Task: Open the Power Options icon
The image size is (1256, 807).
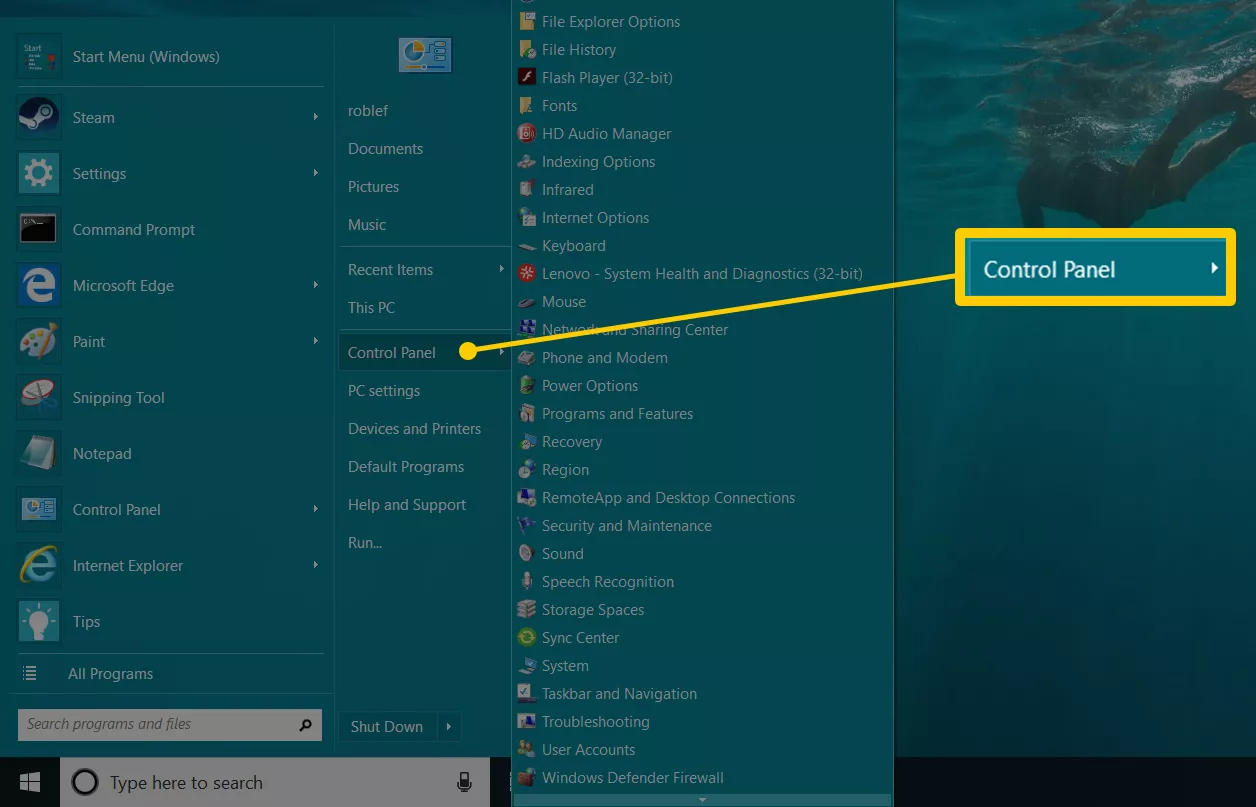Action: pyautogui.click(x=527, y=386)
